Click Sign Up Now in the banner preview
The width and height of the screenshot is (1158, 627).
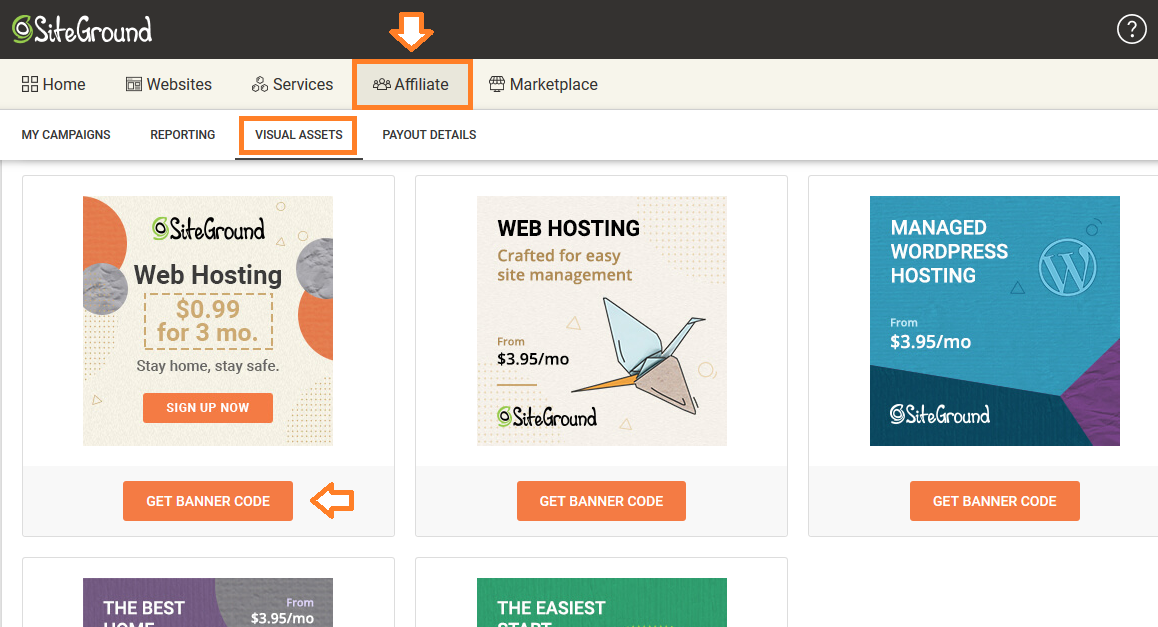click(x=208, y=408)
